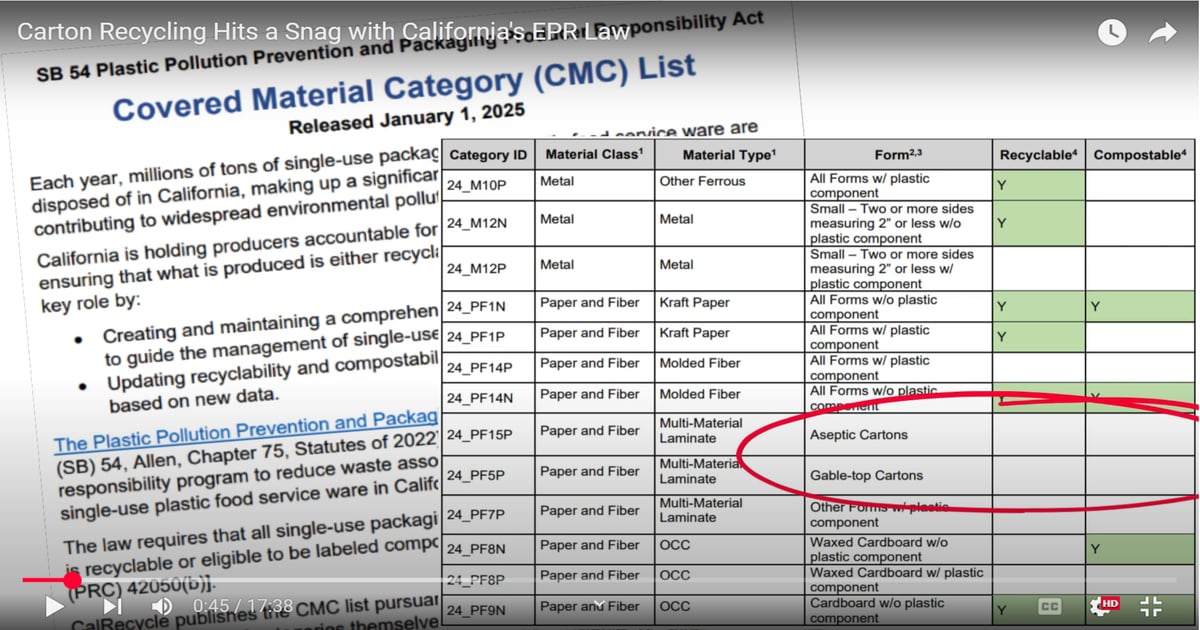Add video to Watch Later via clock icon

tap(1111, 32)
